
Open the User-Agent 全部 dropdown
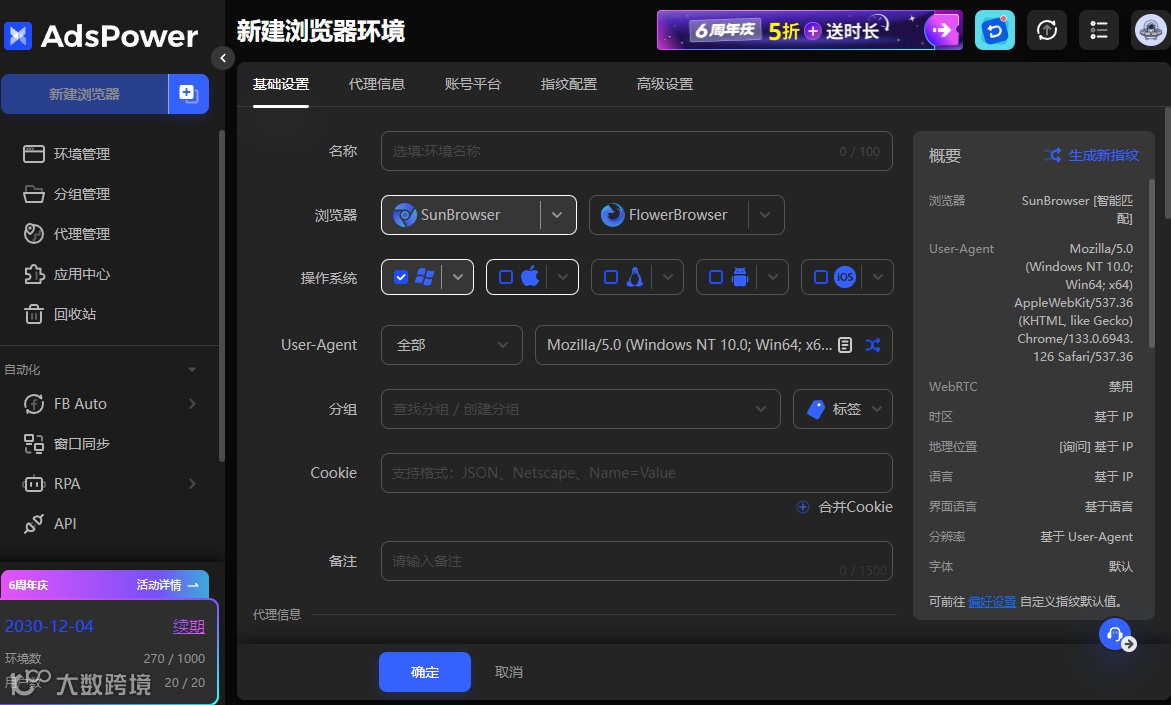(x=452, y=345)
